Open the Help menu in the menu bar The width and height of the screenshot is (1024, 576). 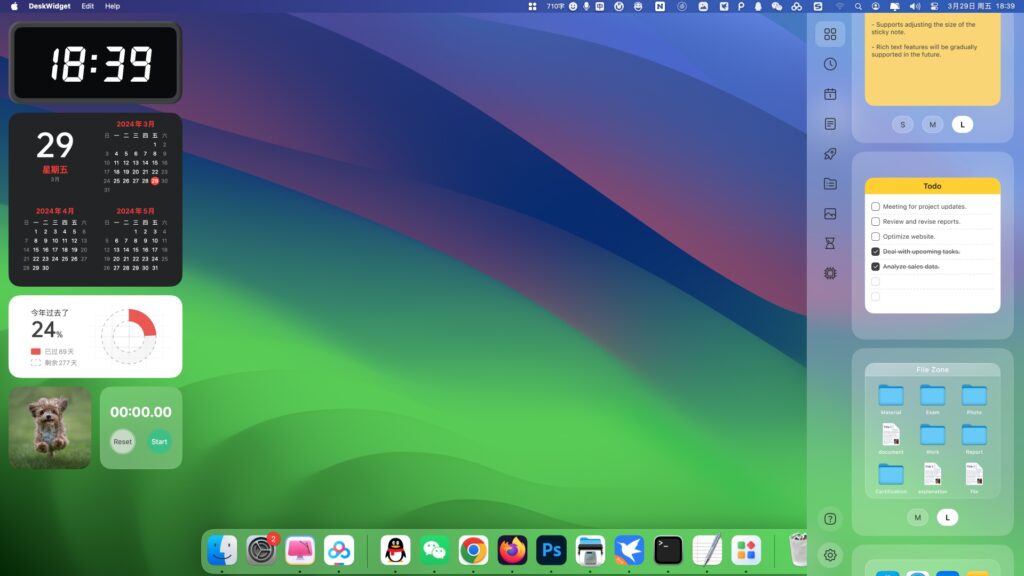point(112,6)
